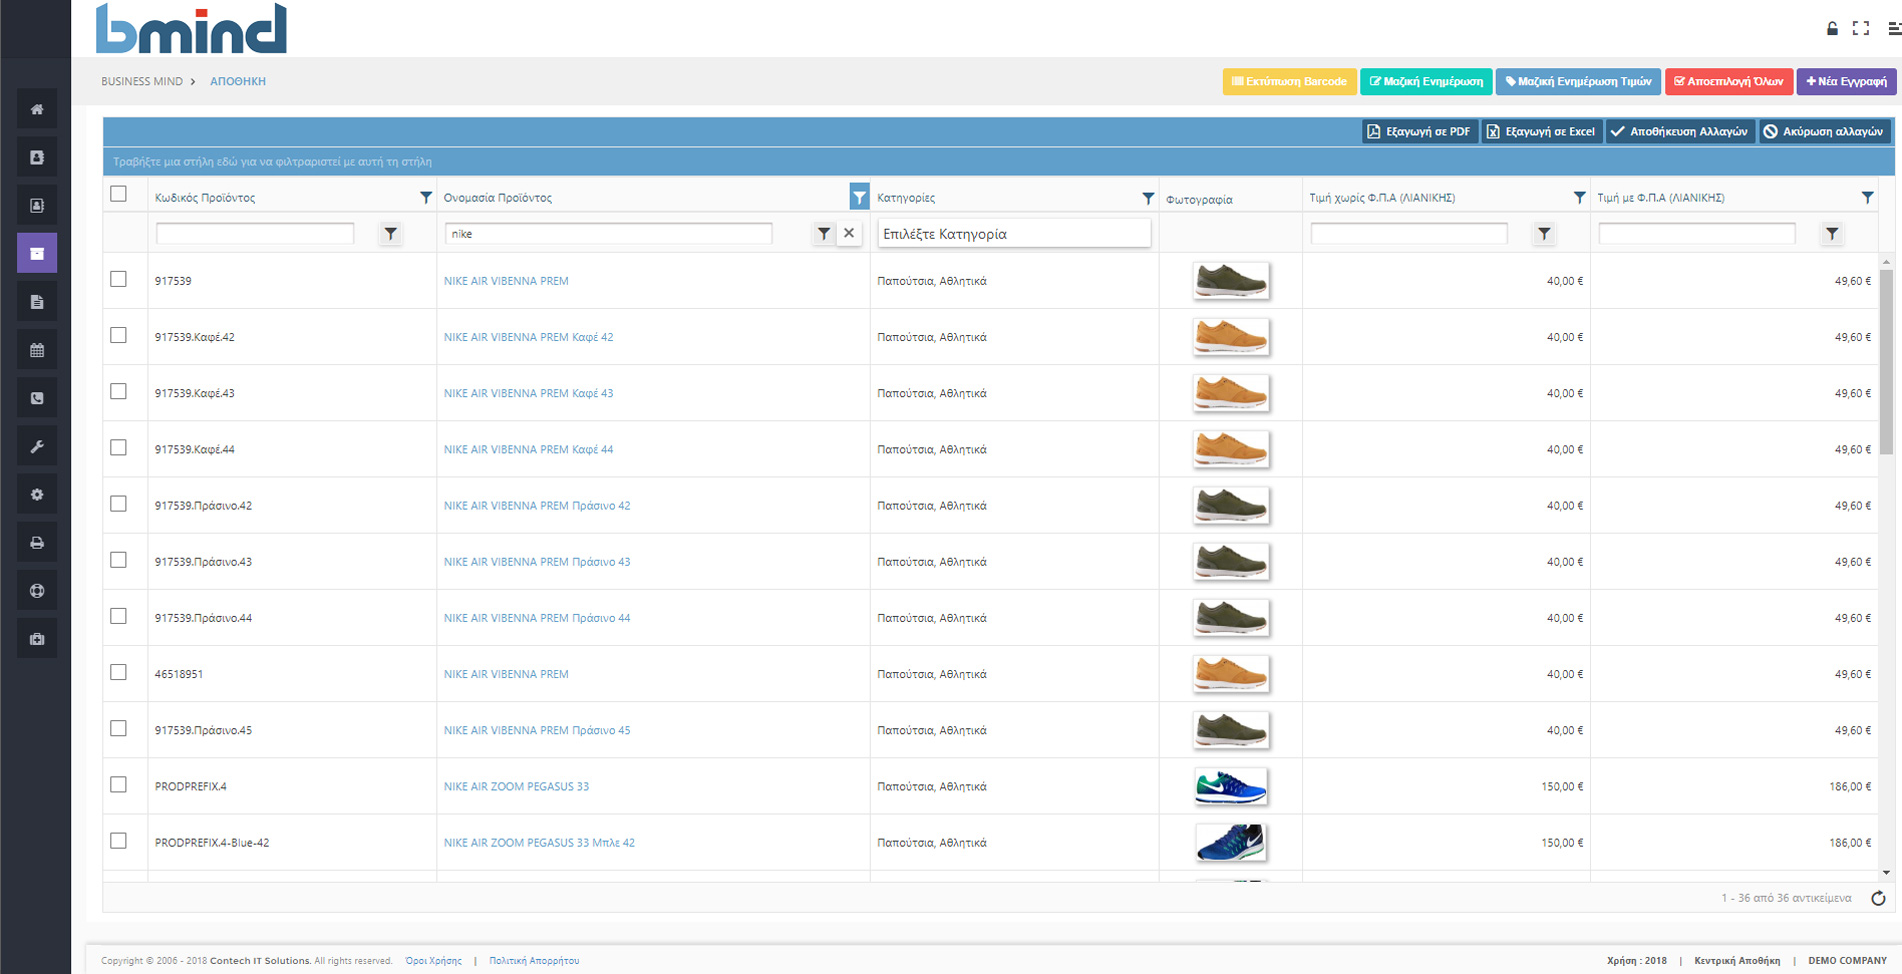The width and height of the screenshot is (1902, 974).
Task: Open the NIKE AIR VIBENNA PREM Πράσινο 45 link
Action: (537, 730)
